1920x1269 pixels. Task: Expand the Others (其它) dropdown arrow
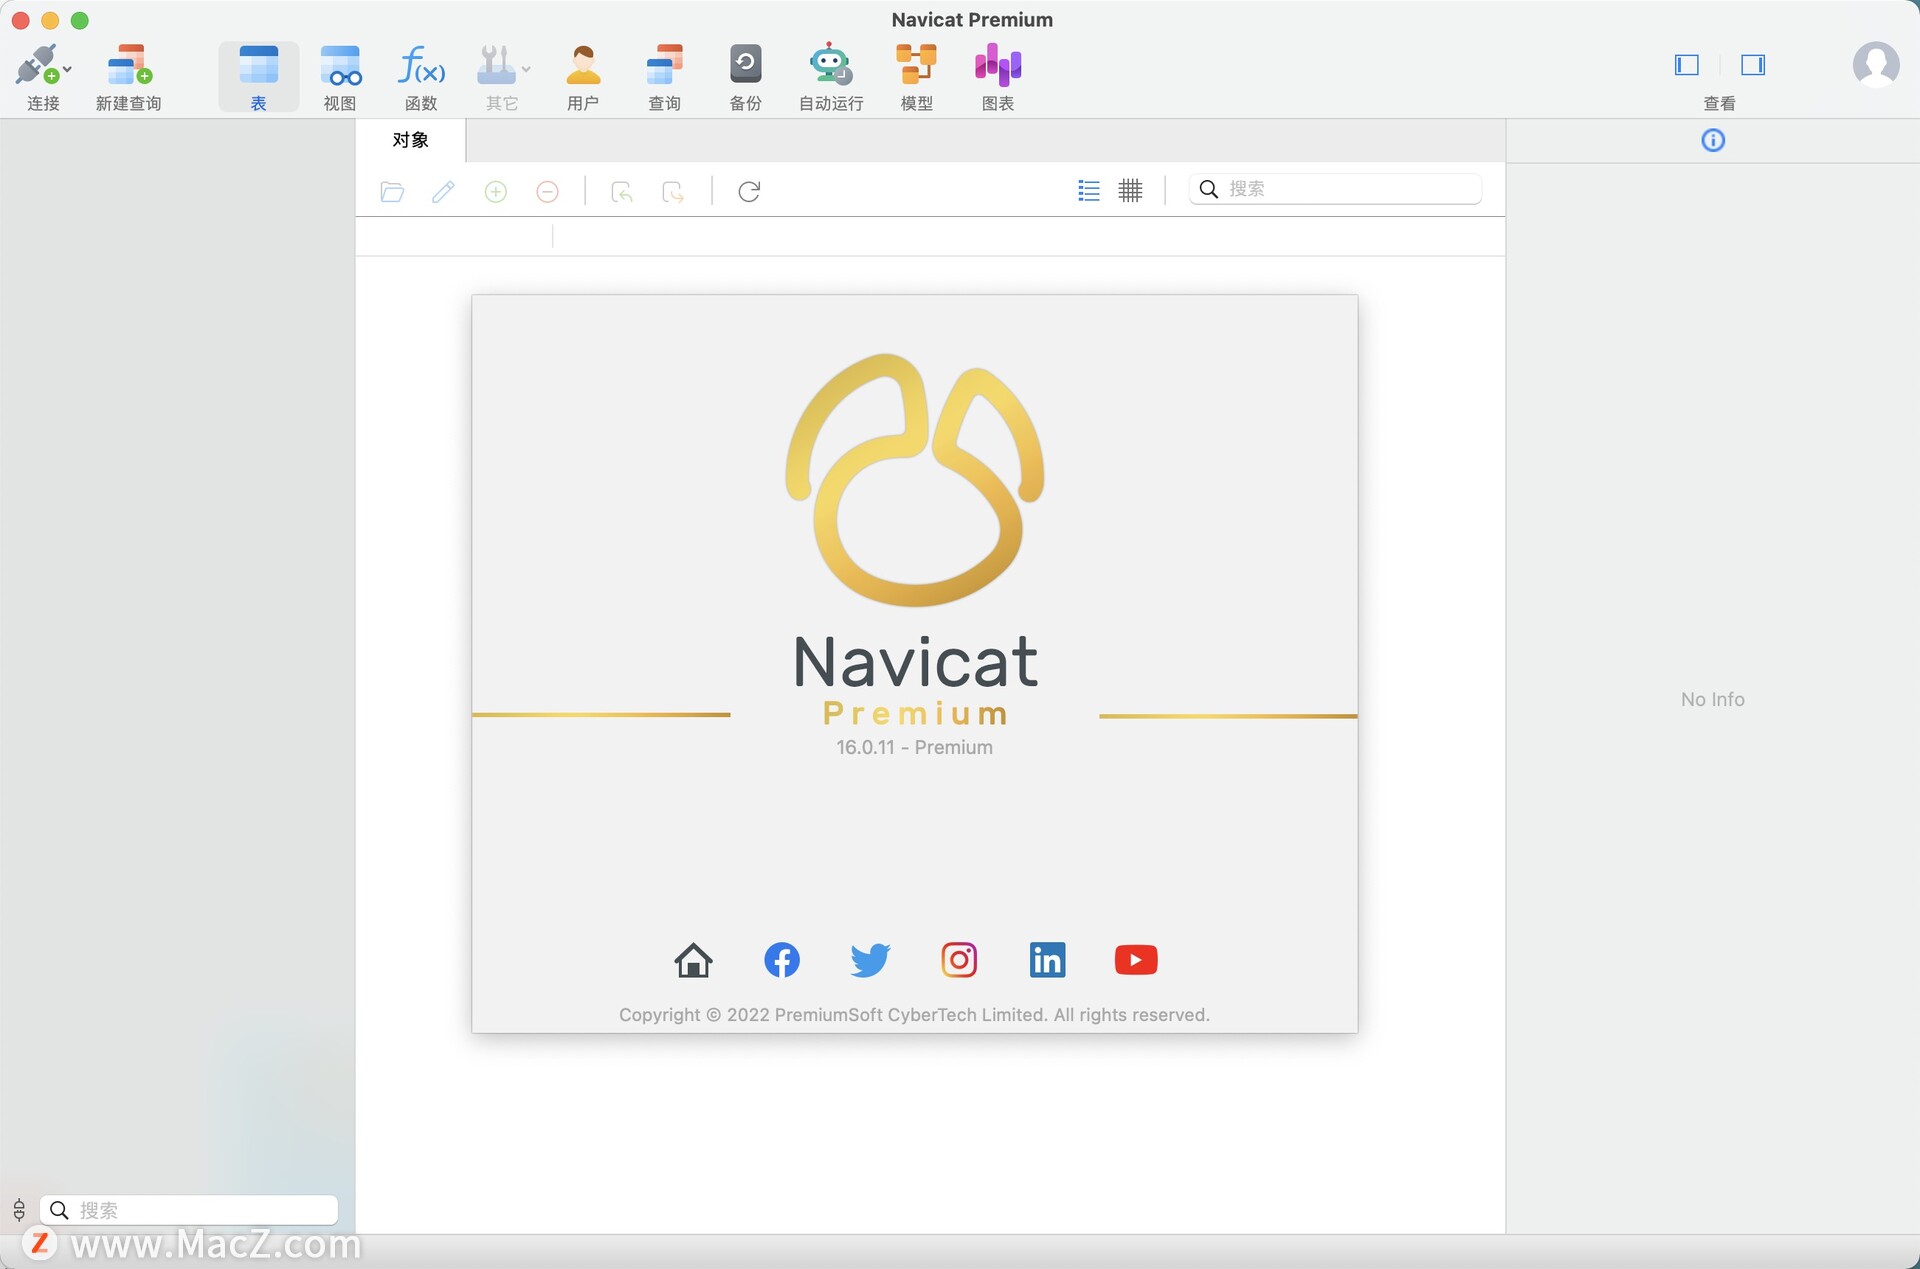point(526,70)
